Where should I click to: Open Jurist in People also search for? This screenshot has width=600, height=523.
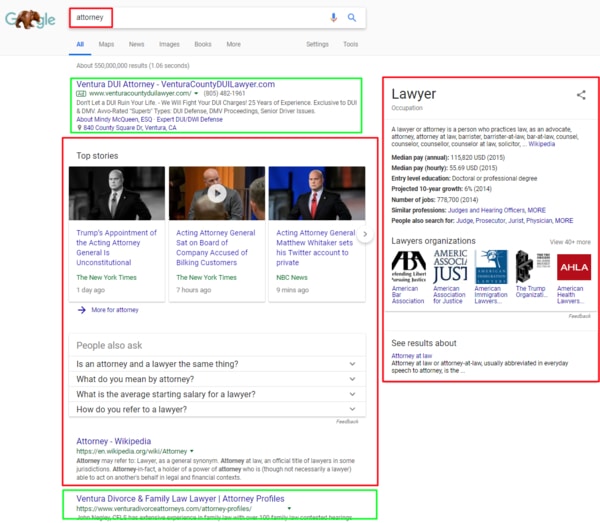point(516,221)
